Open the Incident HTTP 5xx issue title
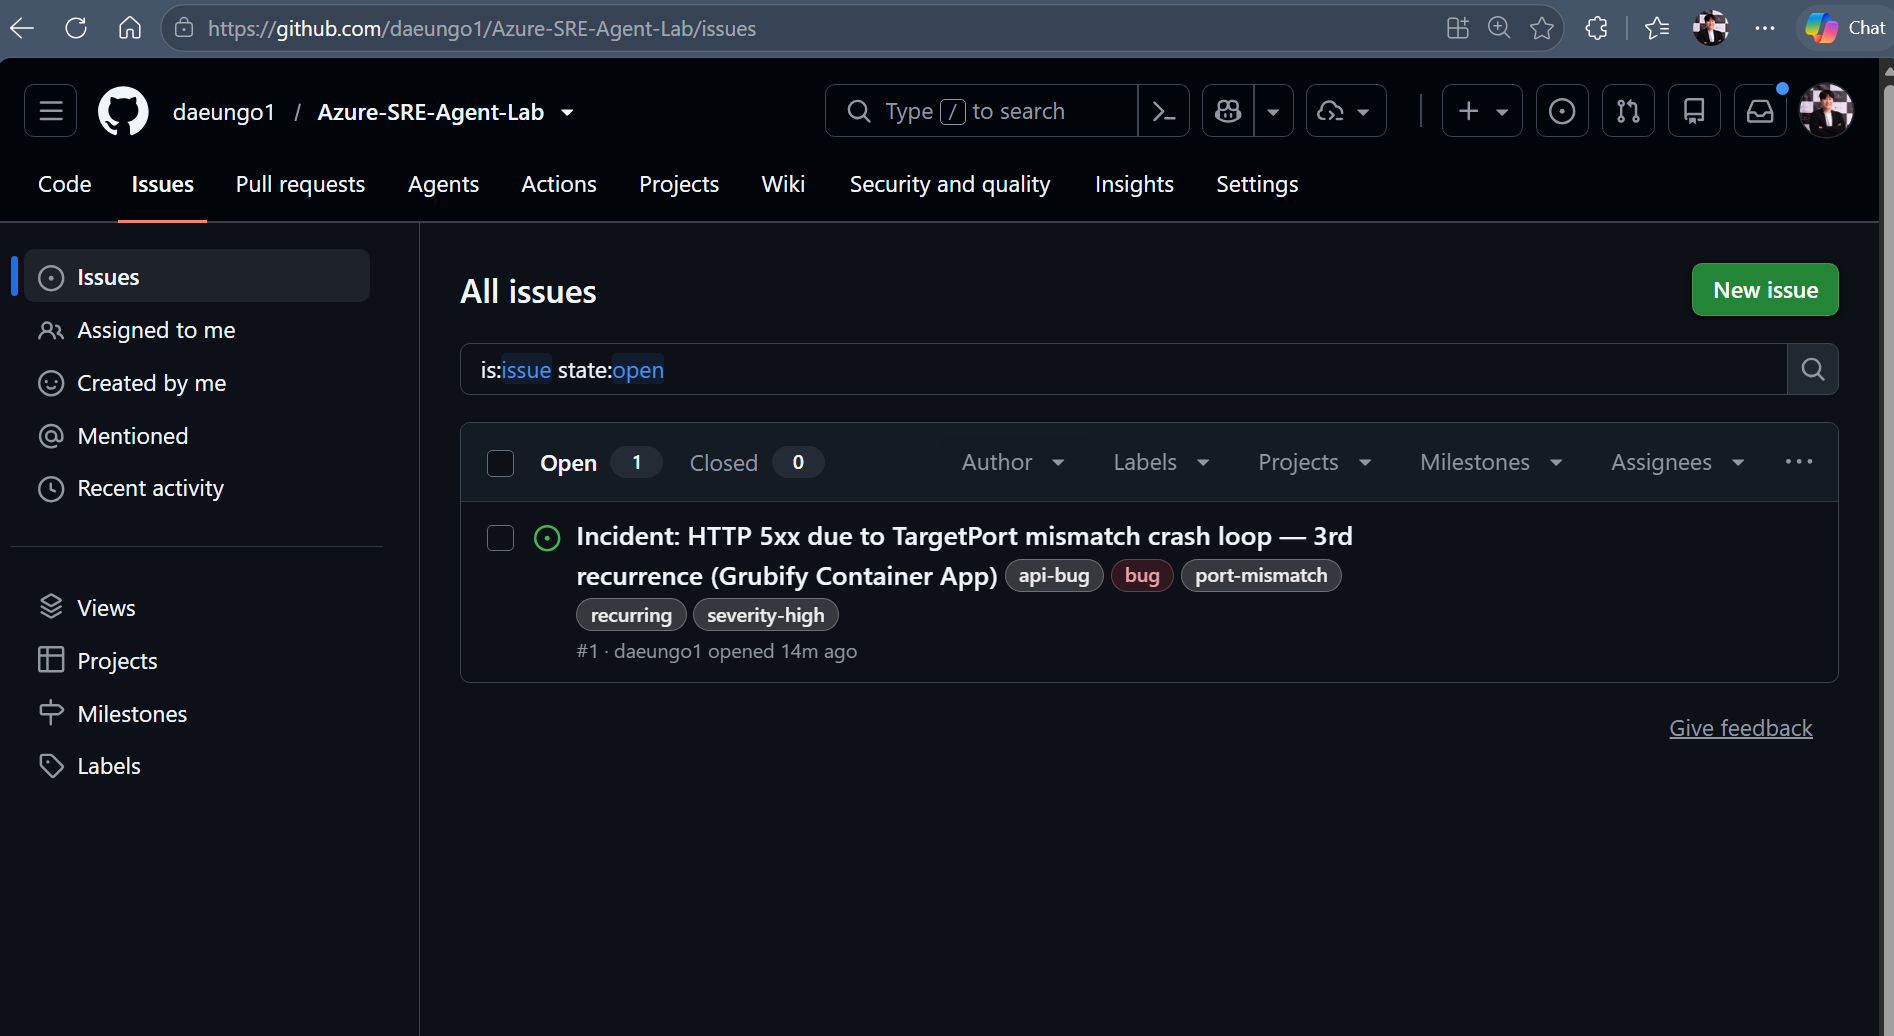 tap(964, 556)
